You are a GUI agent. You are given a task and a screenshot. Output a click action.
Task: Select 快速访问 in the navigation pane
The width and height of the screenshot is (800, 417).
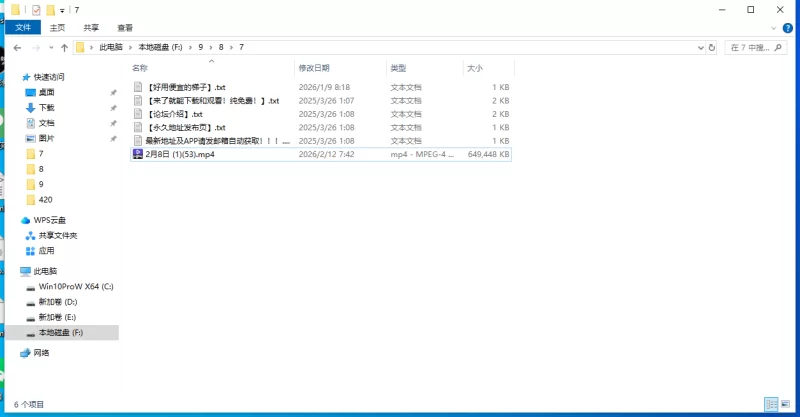click(49, 77)
